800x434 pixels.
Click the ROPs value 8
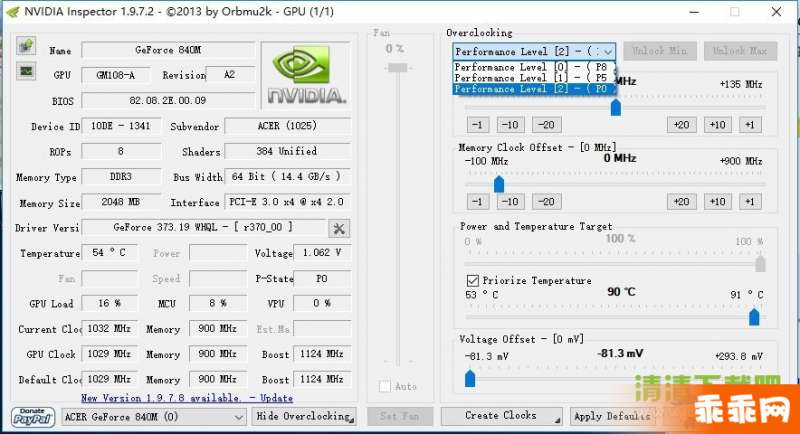(121, 151)
